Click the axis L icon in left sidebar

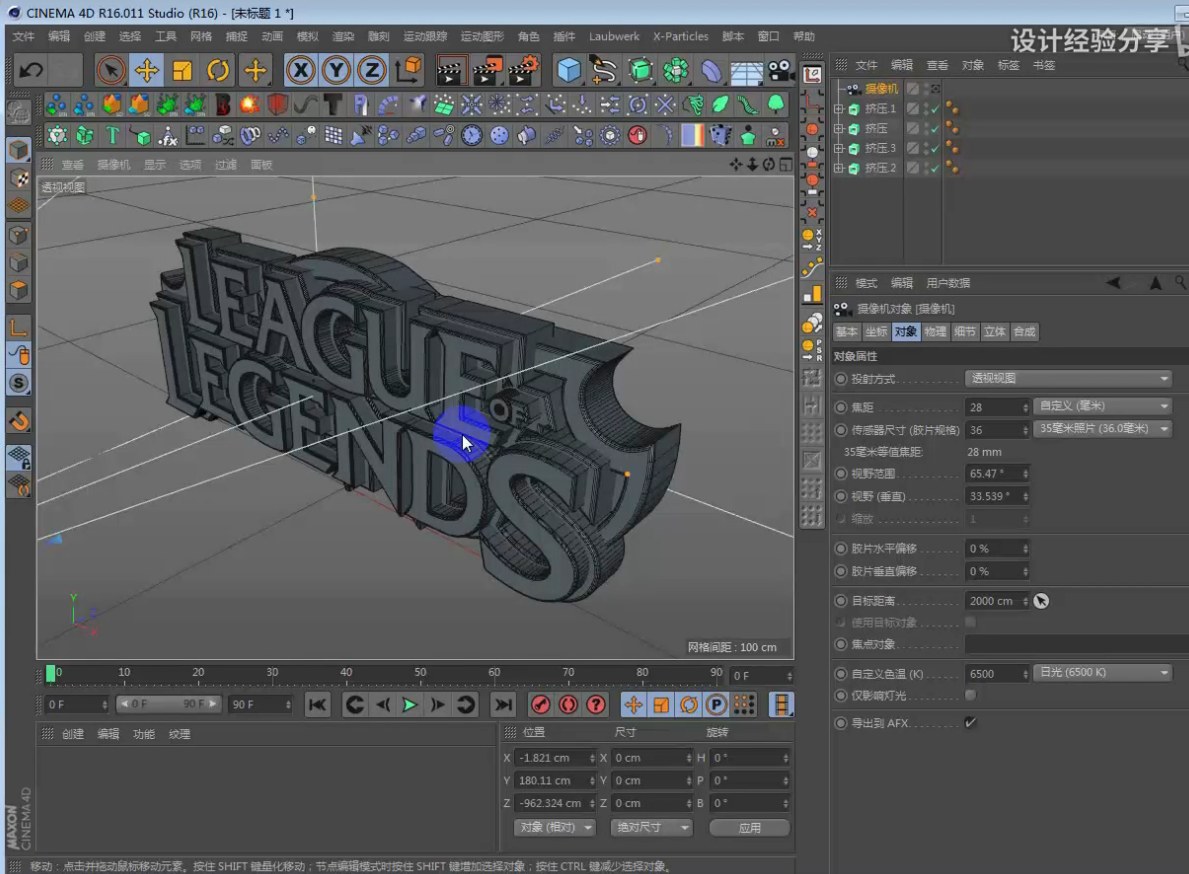click(x=19, y=327)
